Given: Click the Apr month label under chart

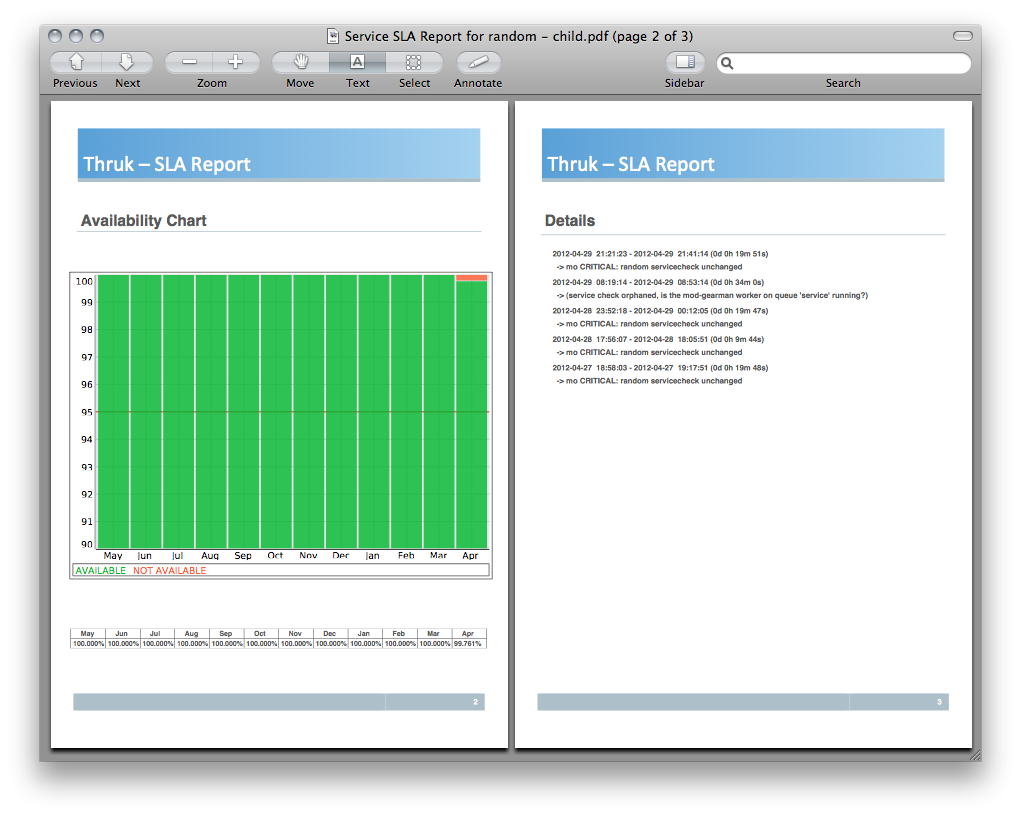Looking at the screenshot, I should [470, 556].
